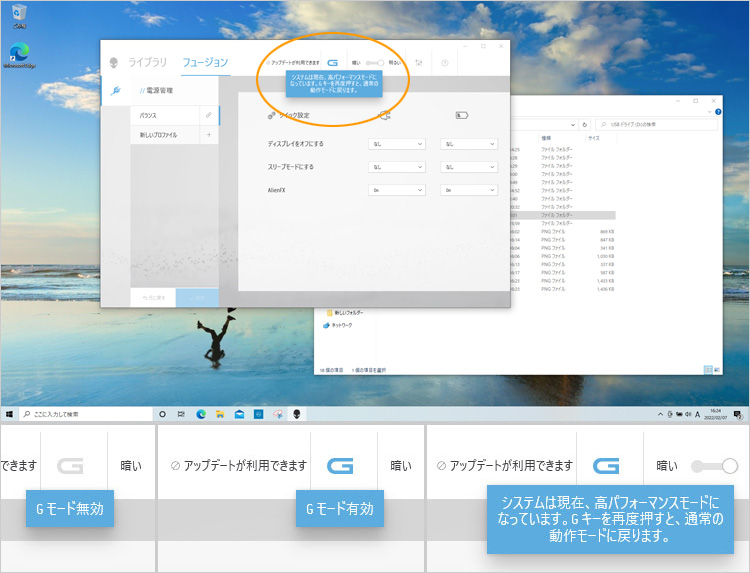Click the plus icon beside 新しいプロファイル
Image resolution: width=750 pixels, height=573 pixels.
pos(209,135)
